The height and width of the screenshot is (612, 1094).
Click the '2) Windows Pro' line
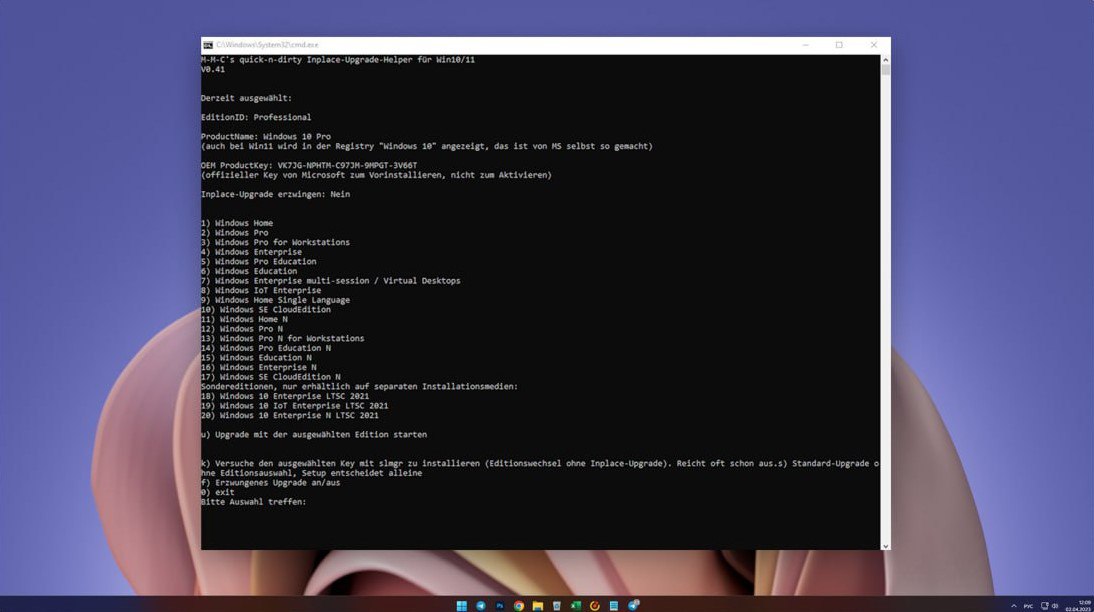[x=234, y=232]
